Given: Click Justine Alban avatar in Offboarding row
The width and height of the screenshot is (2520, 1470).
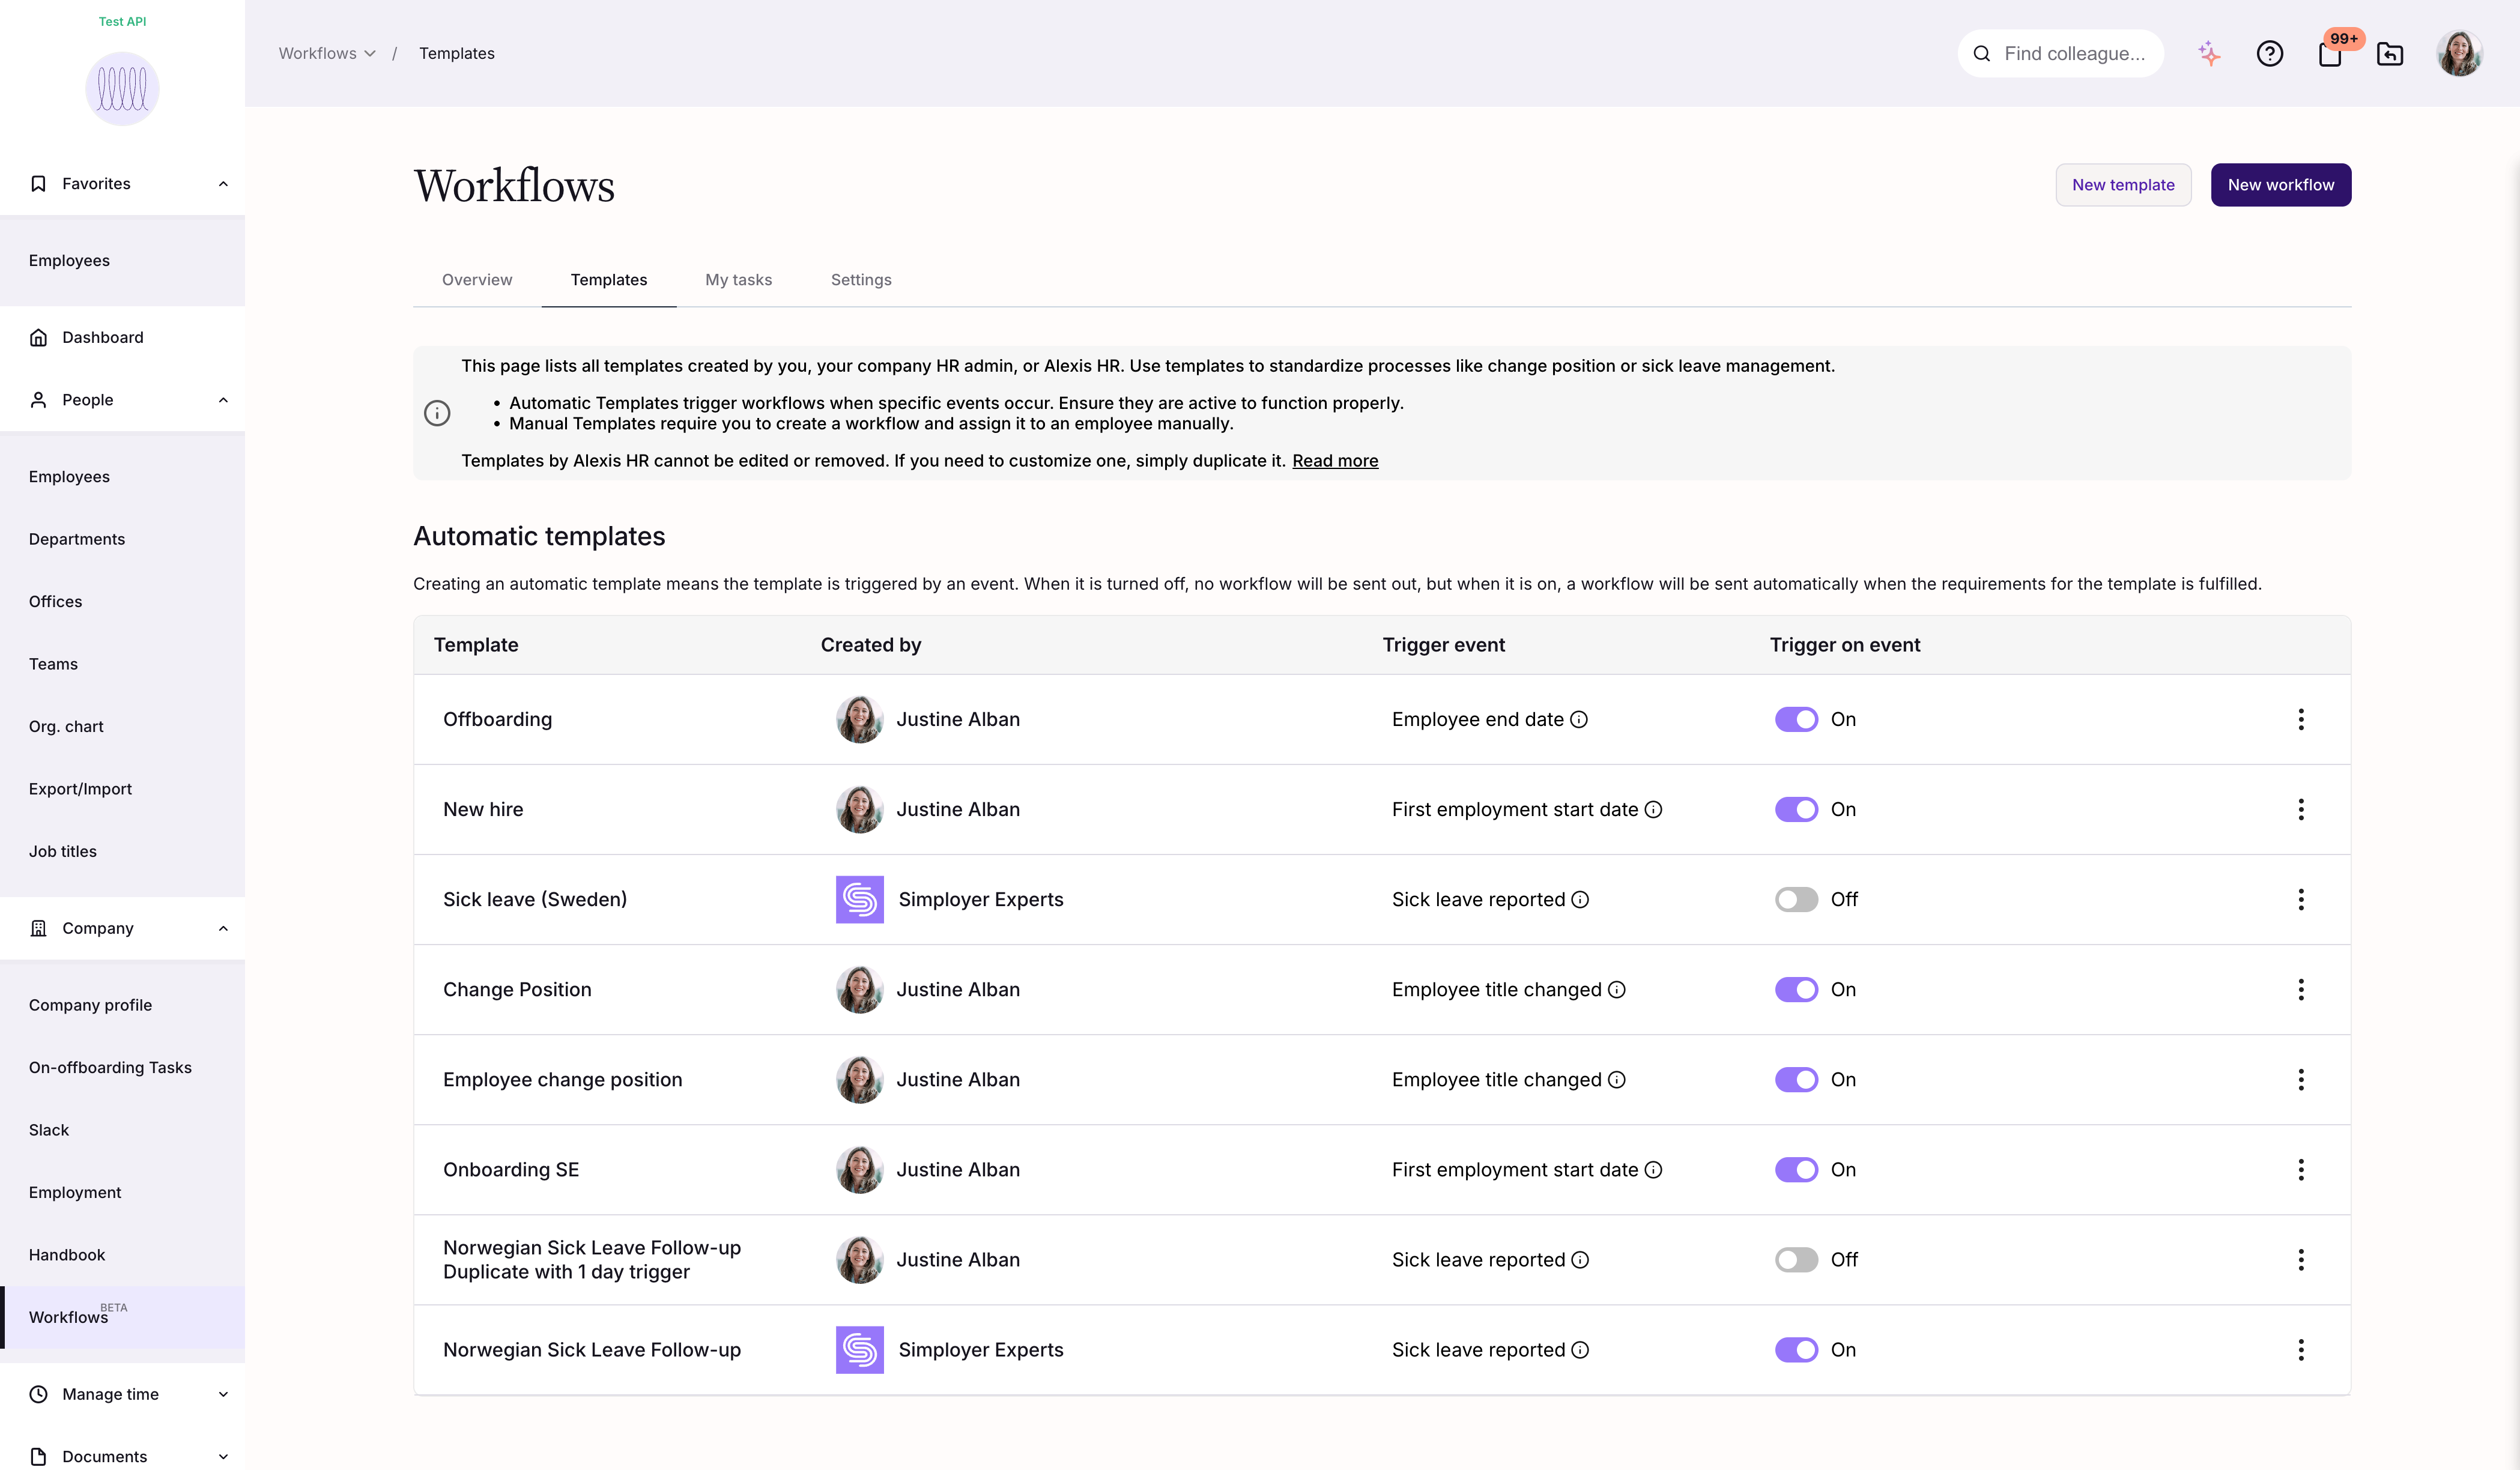Looking at the screenshot, I should [x=860, y=720].
